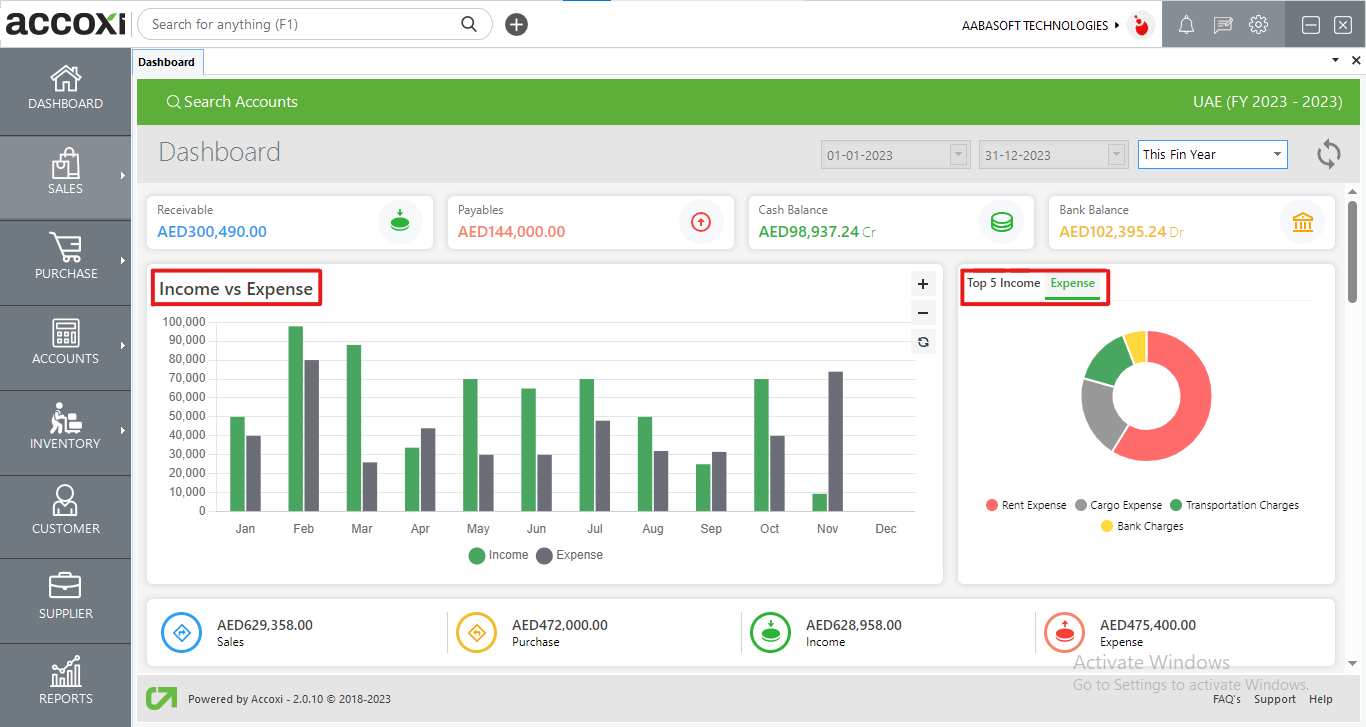Switch to the Top 5 Income tab
The height and width of the screenshot is (727, 1366).
coord(1003,283)
